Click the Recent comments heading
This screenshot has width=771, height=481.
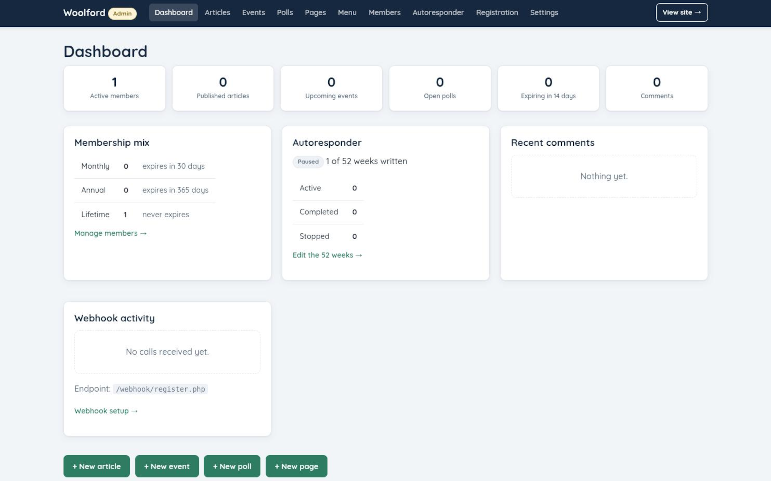coord(553,143)
